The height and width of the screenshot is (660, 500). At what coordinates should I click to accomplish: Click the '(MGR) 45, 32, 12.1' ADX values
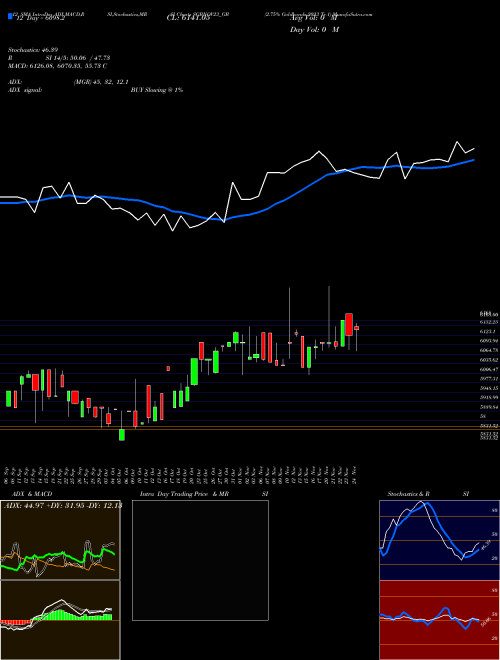click(101, 82)
